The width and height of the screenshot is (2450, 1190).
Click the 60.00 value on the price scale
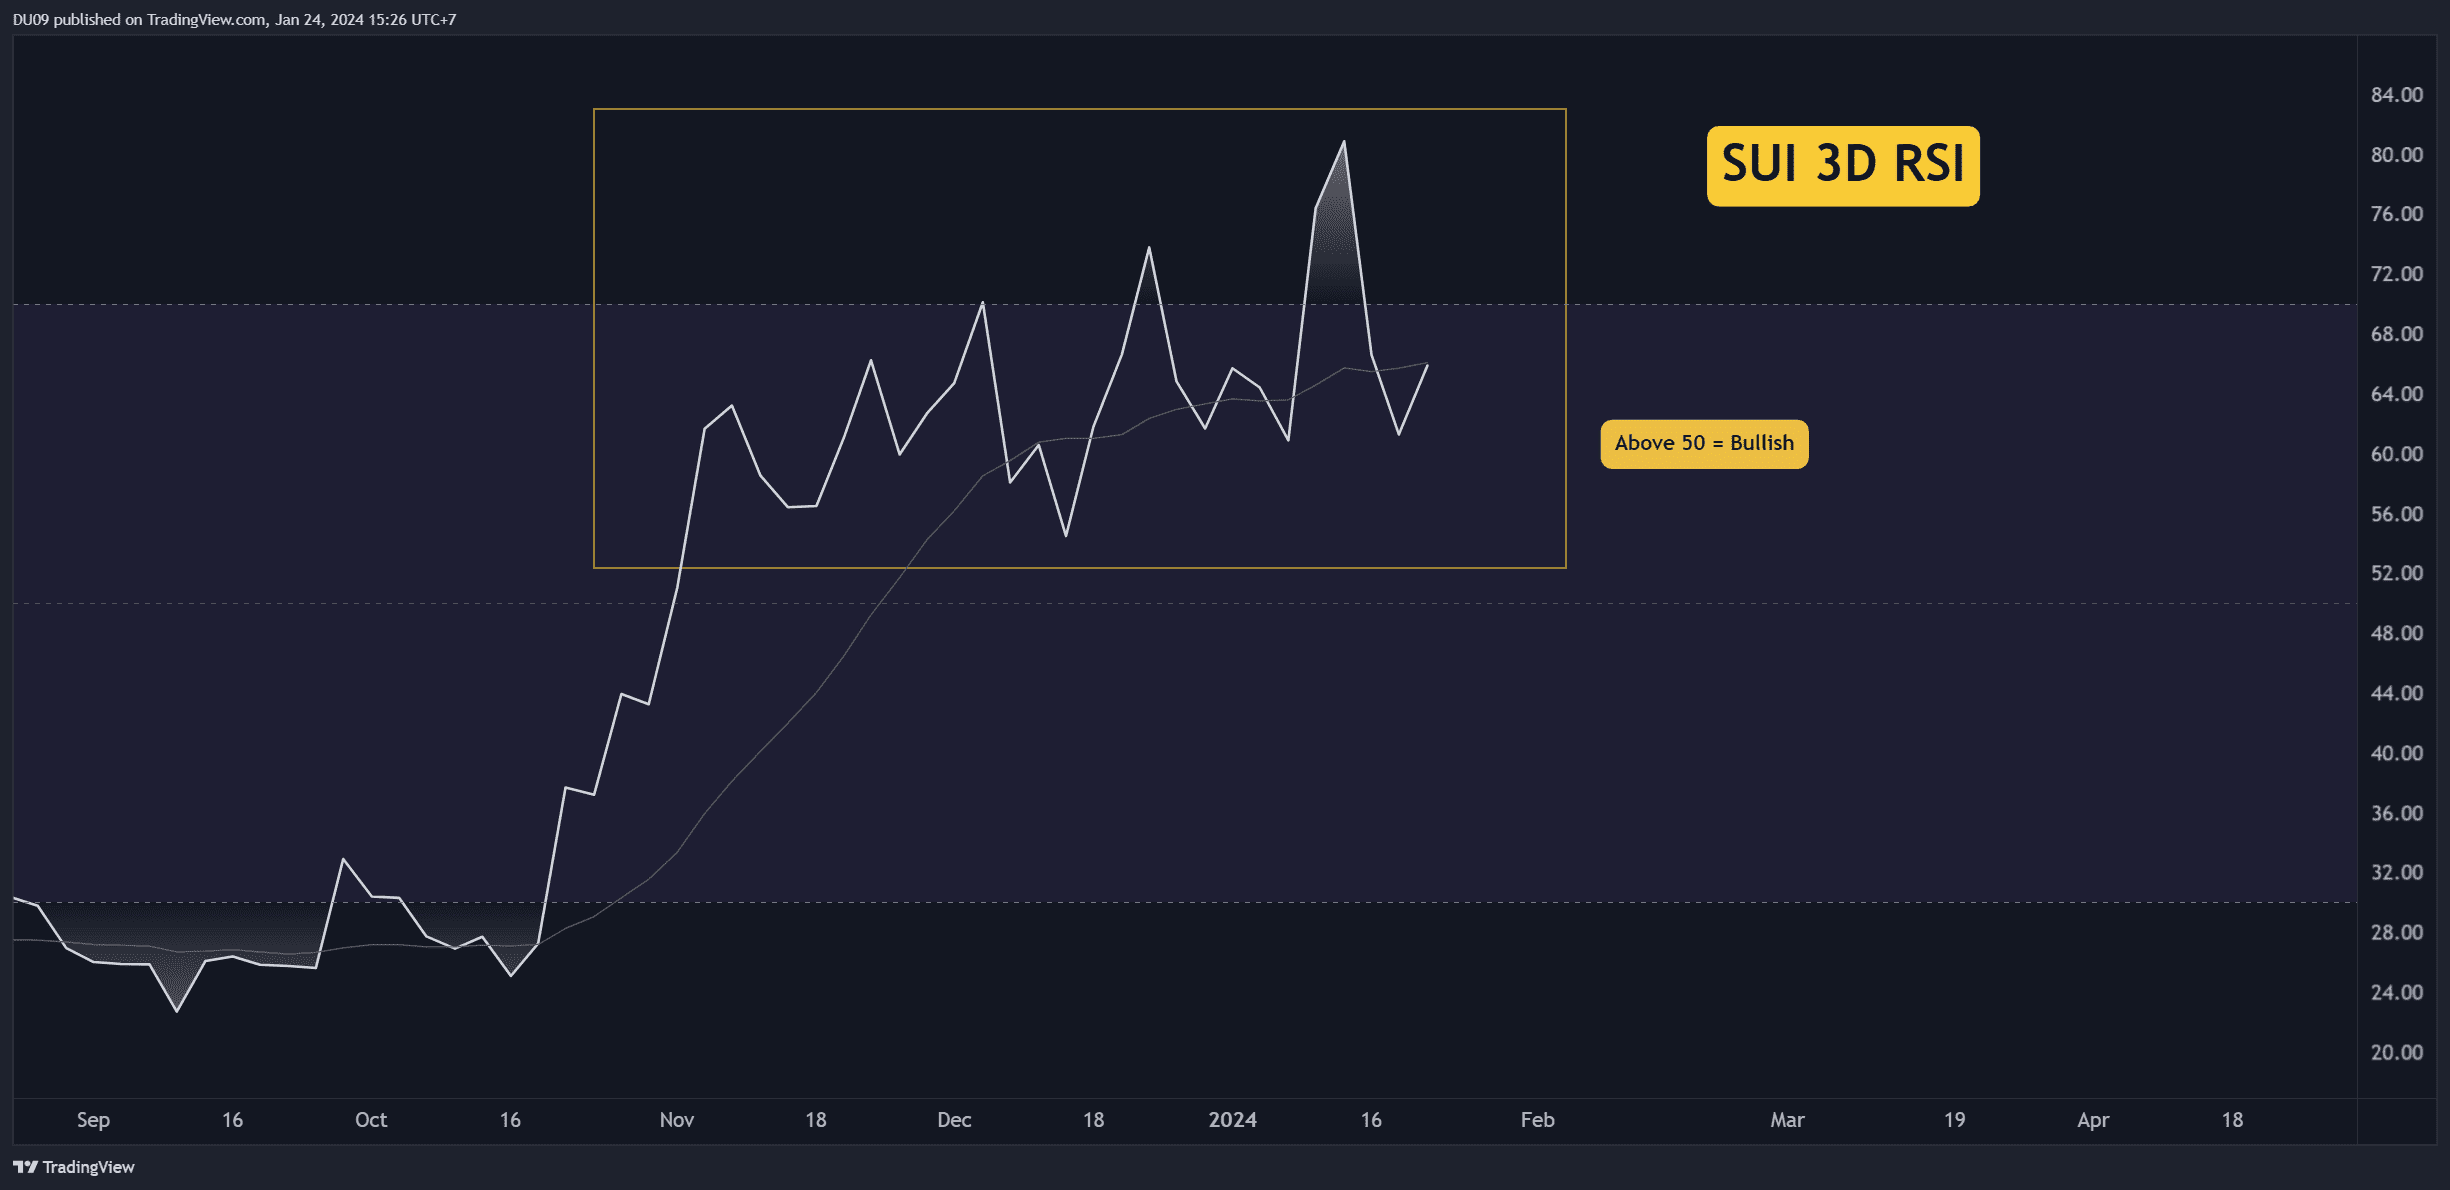coord(2396,454)
